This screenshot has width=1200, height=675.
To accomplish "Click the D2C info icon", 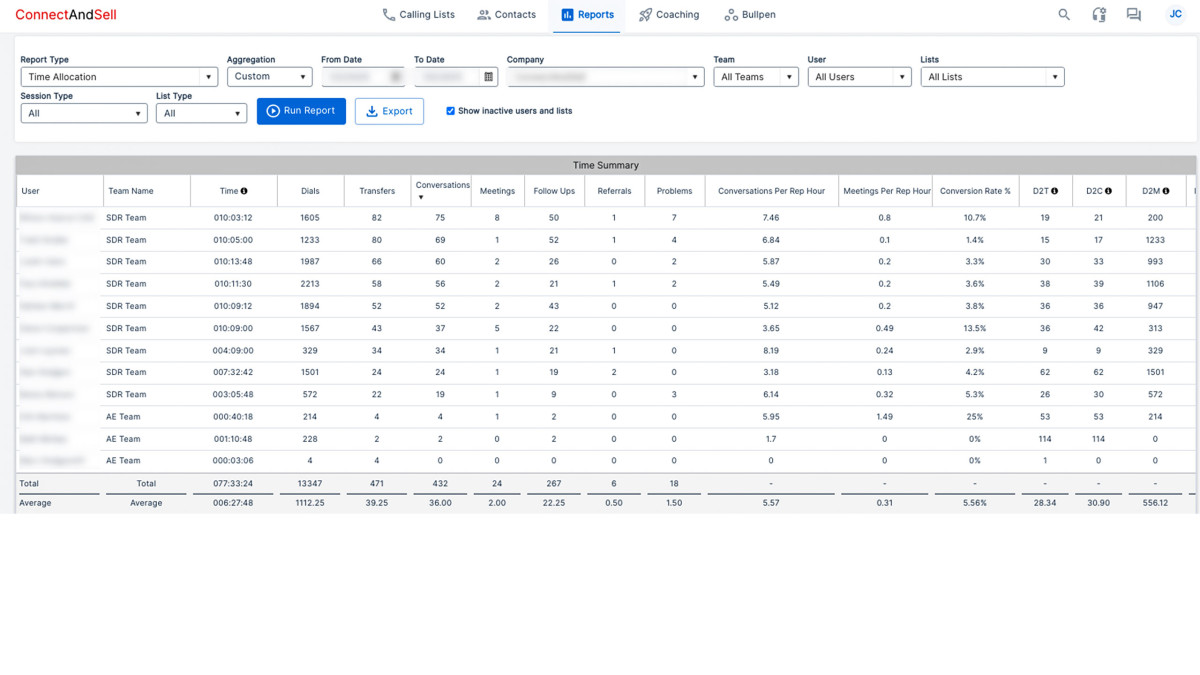I will (1108, 191).
